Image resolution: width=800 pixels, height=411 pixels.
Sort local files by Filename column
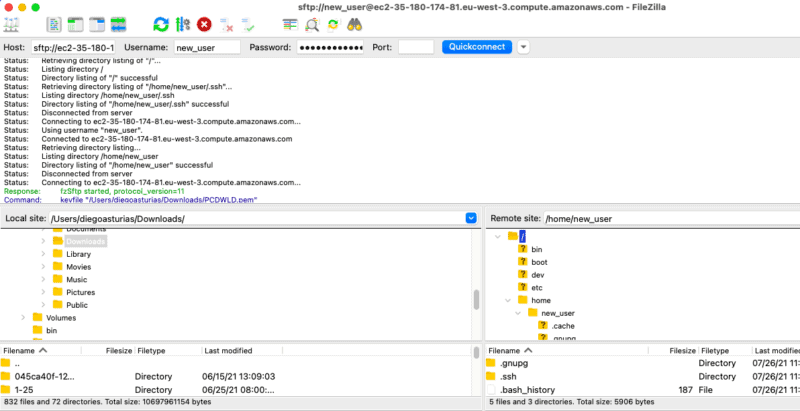[x=41, y=351]
